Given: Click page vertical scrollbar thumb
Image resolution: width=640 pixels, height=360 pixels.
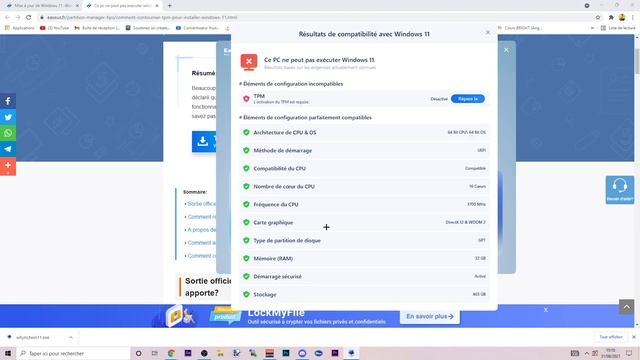Looking at the screenshot, I should 637,61.
